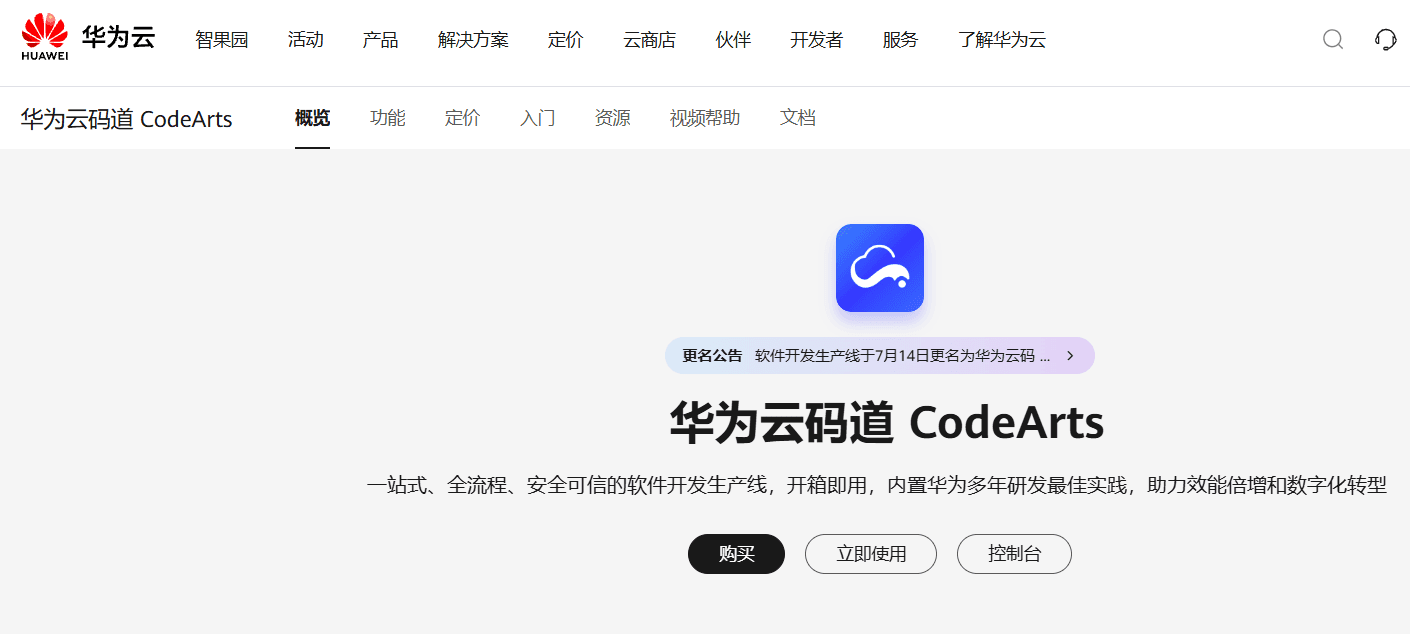Viewport: 1410px width, 634px height.
Task: Open the 开发者 menu
Action: coord(816,40)
